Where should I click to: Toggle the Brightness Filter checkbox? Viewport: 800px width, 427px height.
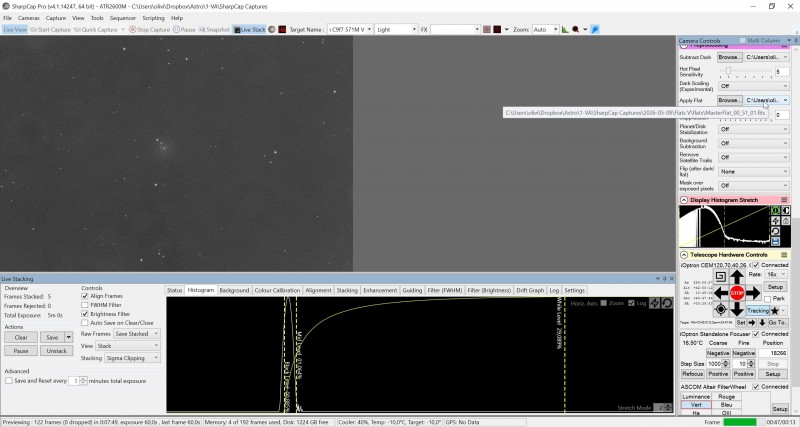tap(85, 314)
